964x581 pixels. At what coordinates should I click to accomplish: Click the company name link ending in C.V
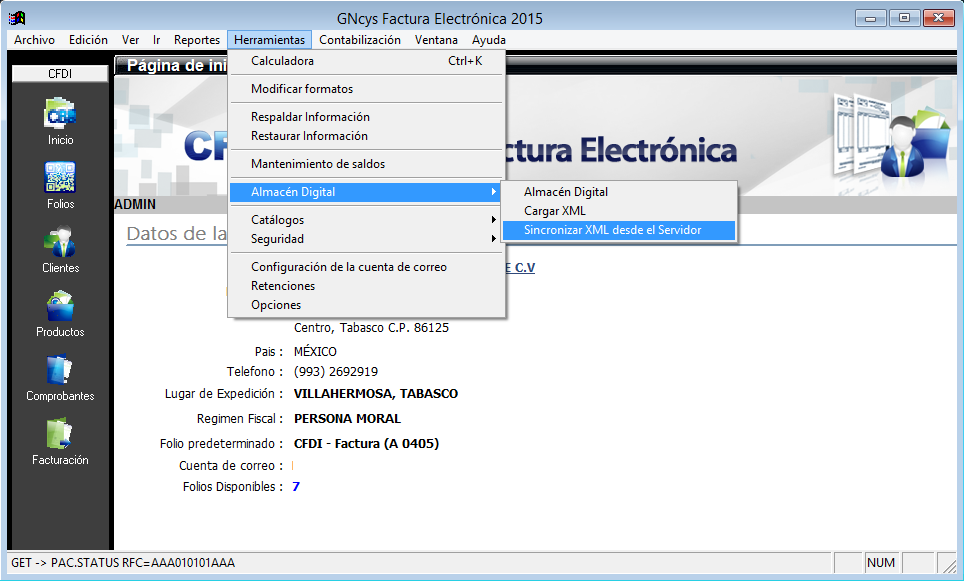520,268
